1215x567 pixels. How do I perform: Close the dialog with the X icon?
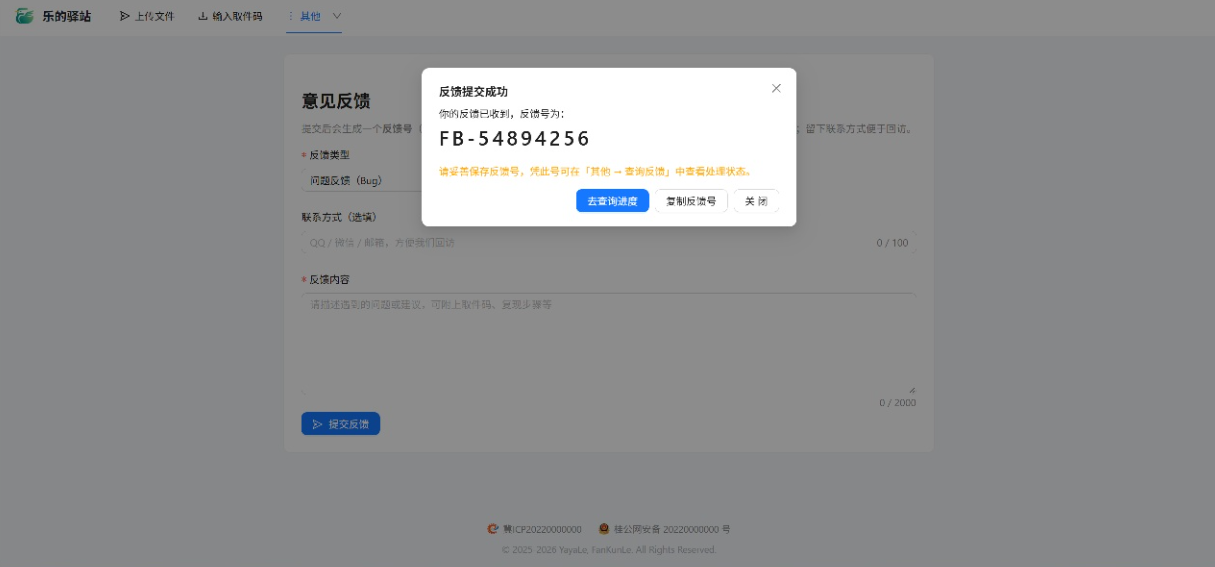pos(776,88)
